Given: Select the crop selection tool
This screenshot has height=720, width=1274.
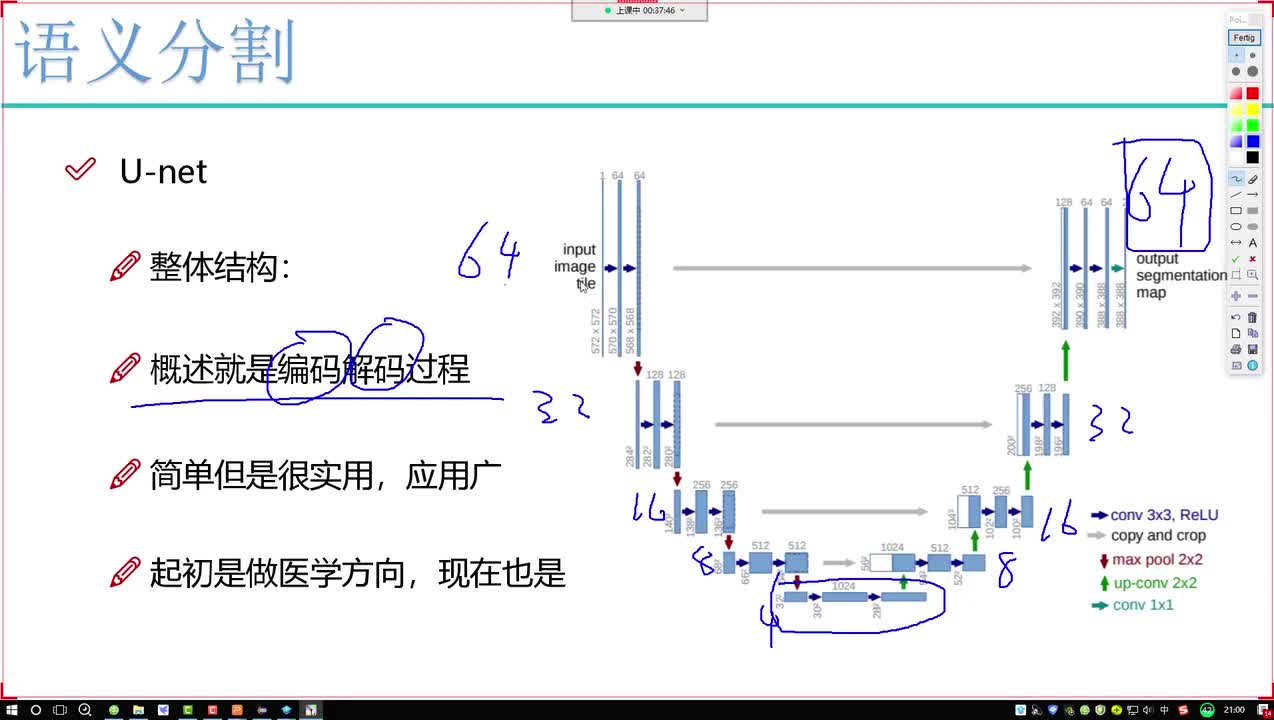Looking at the screenshot, I should [x=1236, y=274].
